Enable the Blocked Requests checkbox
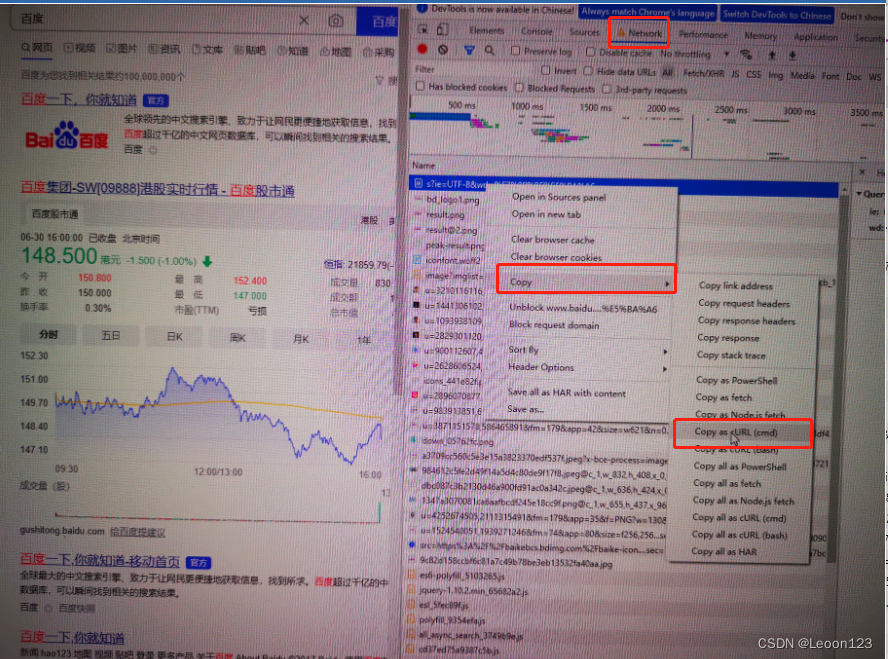 coord(519,87)
